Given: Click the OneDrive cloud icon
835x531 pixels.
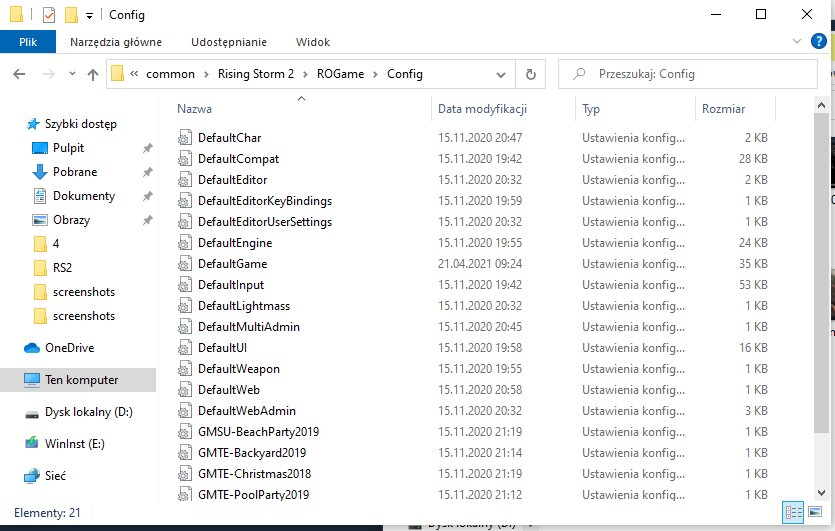Looking at the screenshot, I should tap(32, 348).
